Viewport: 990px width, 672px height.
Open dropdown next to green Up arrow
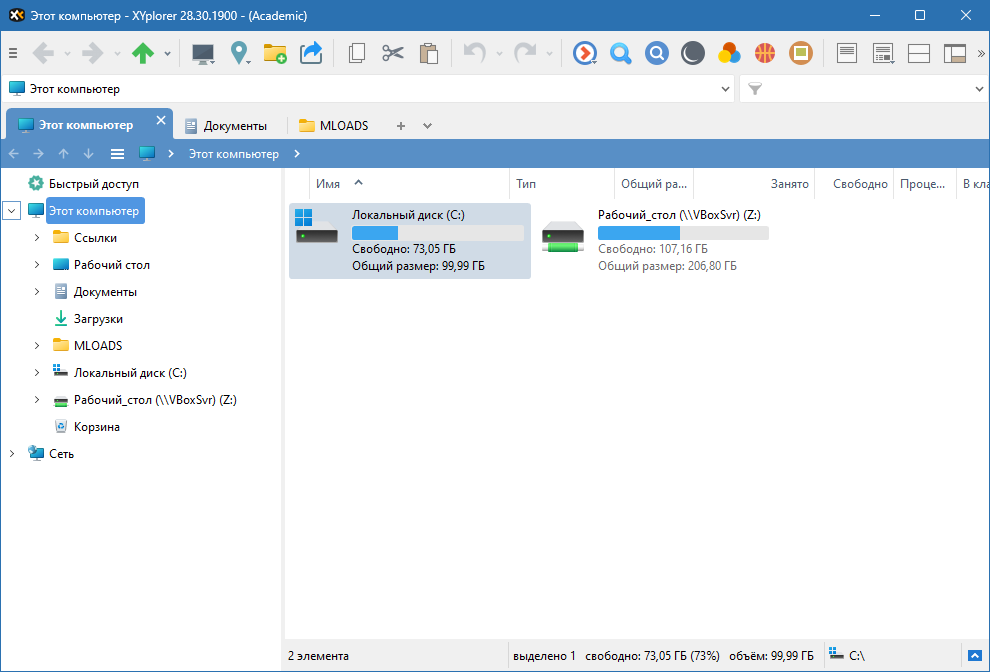pos(167,54)
